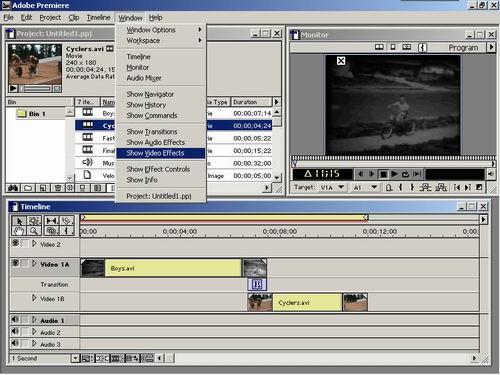Select the Selection arrow tool in Timeline
The height and width of the screenshot is (375, 500).
click(19, 221)
